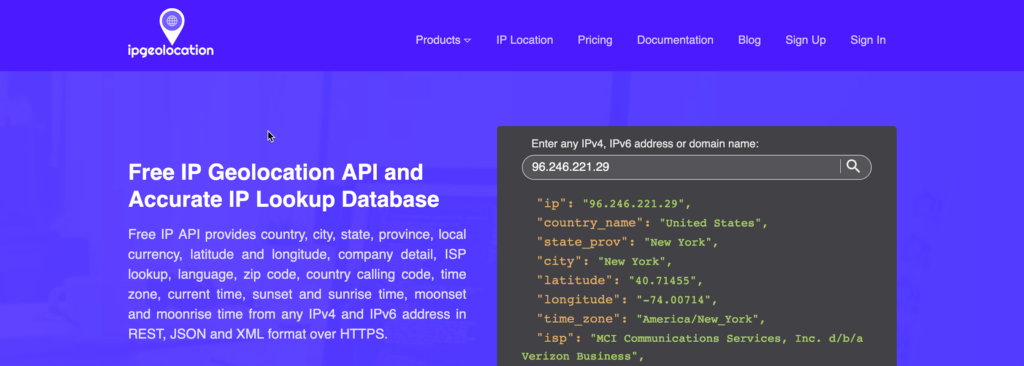Open the Pricing page

point(595,40)
